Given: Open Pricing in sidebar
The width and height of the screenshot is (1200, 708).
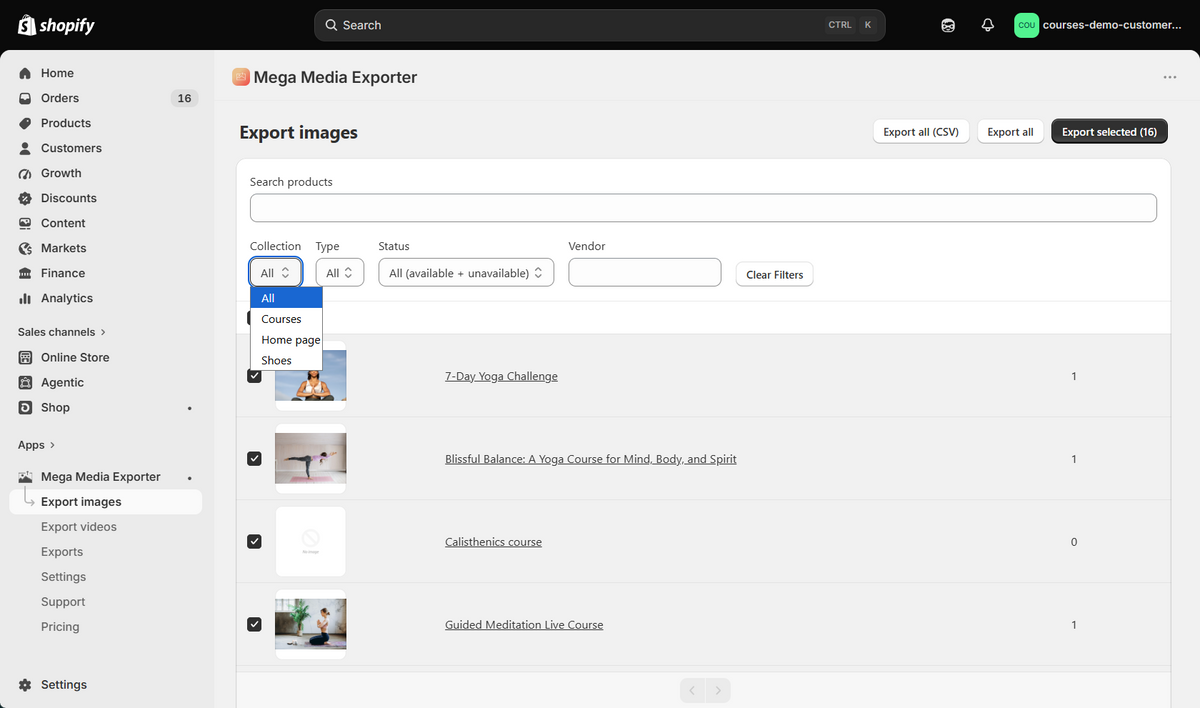Looking at the screenshot, I should tap(60, 627).
